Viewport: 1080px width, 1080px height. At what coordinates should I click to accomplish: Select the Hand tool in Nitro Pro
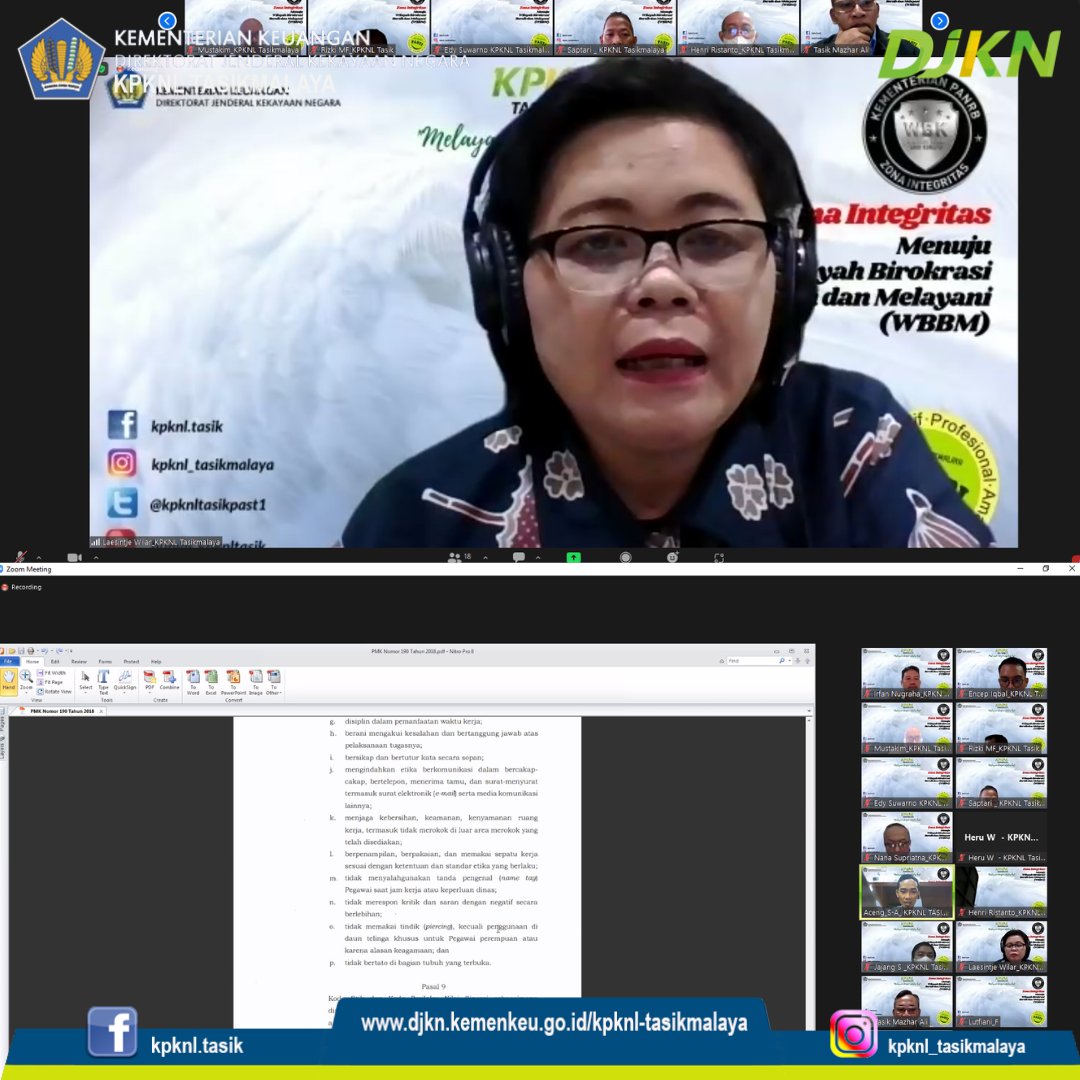(x=8, y=681)
